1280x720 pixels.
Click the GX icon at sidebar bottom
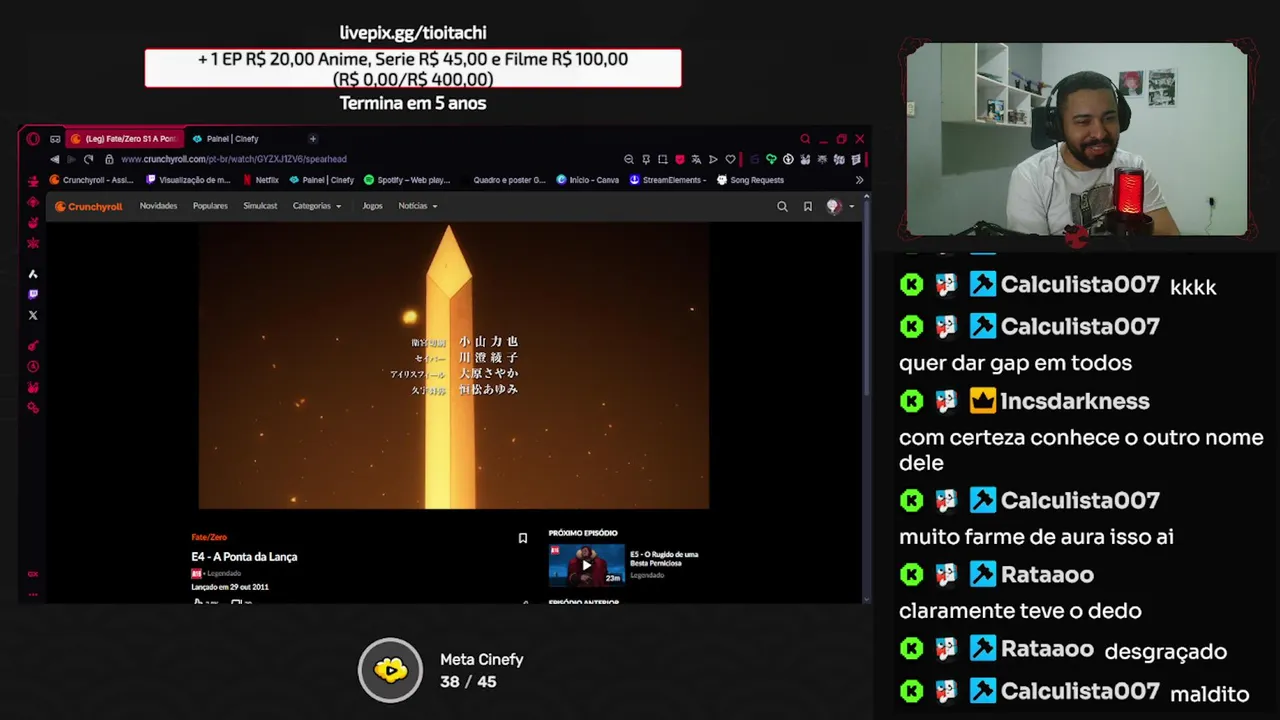point(33,574)
